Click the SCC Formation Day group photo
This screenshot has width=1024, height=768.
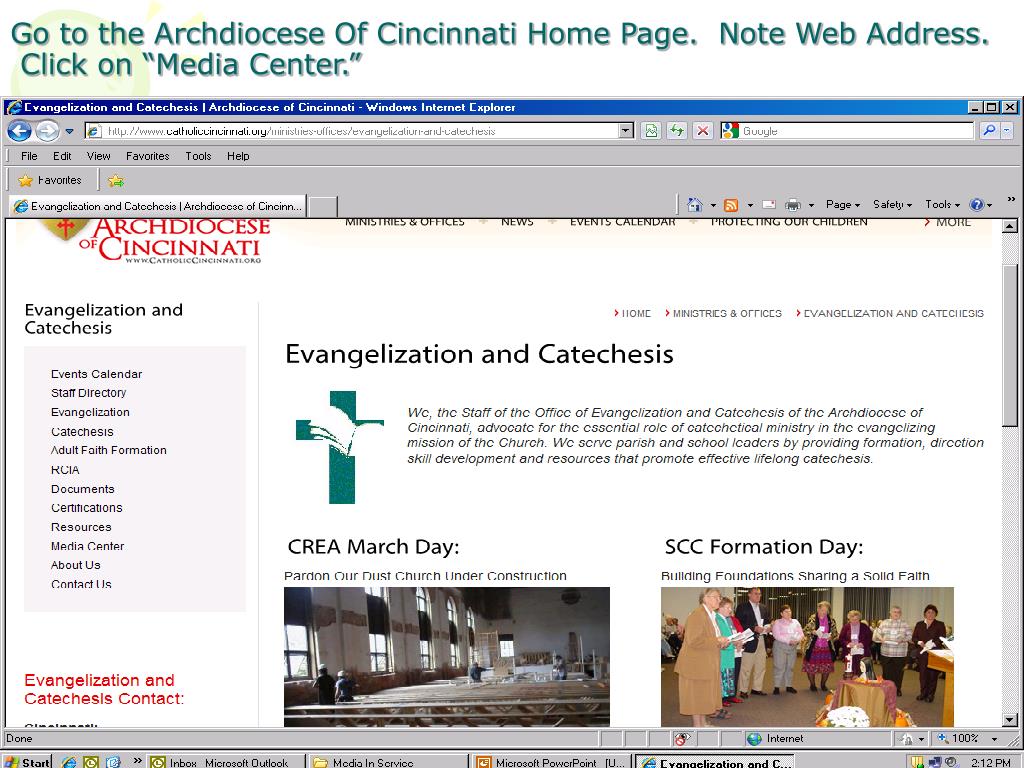pos(807,656)
